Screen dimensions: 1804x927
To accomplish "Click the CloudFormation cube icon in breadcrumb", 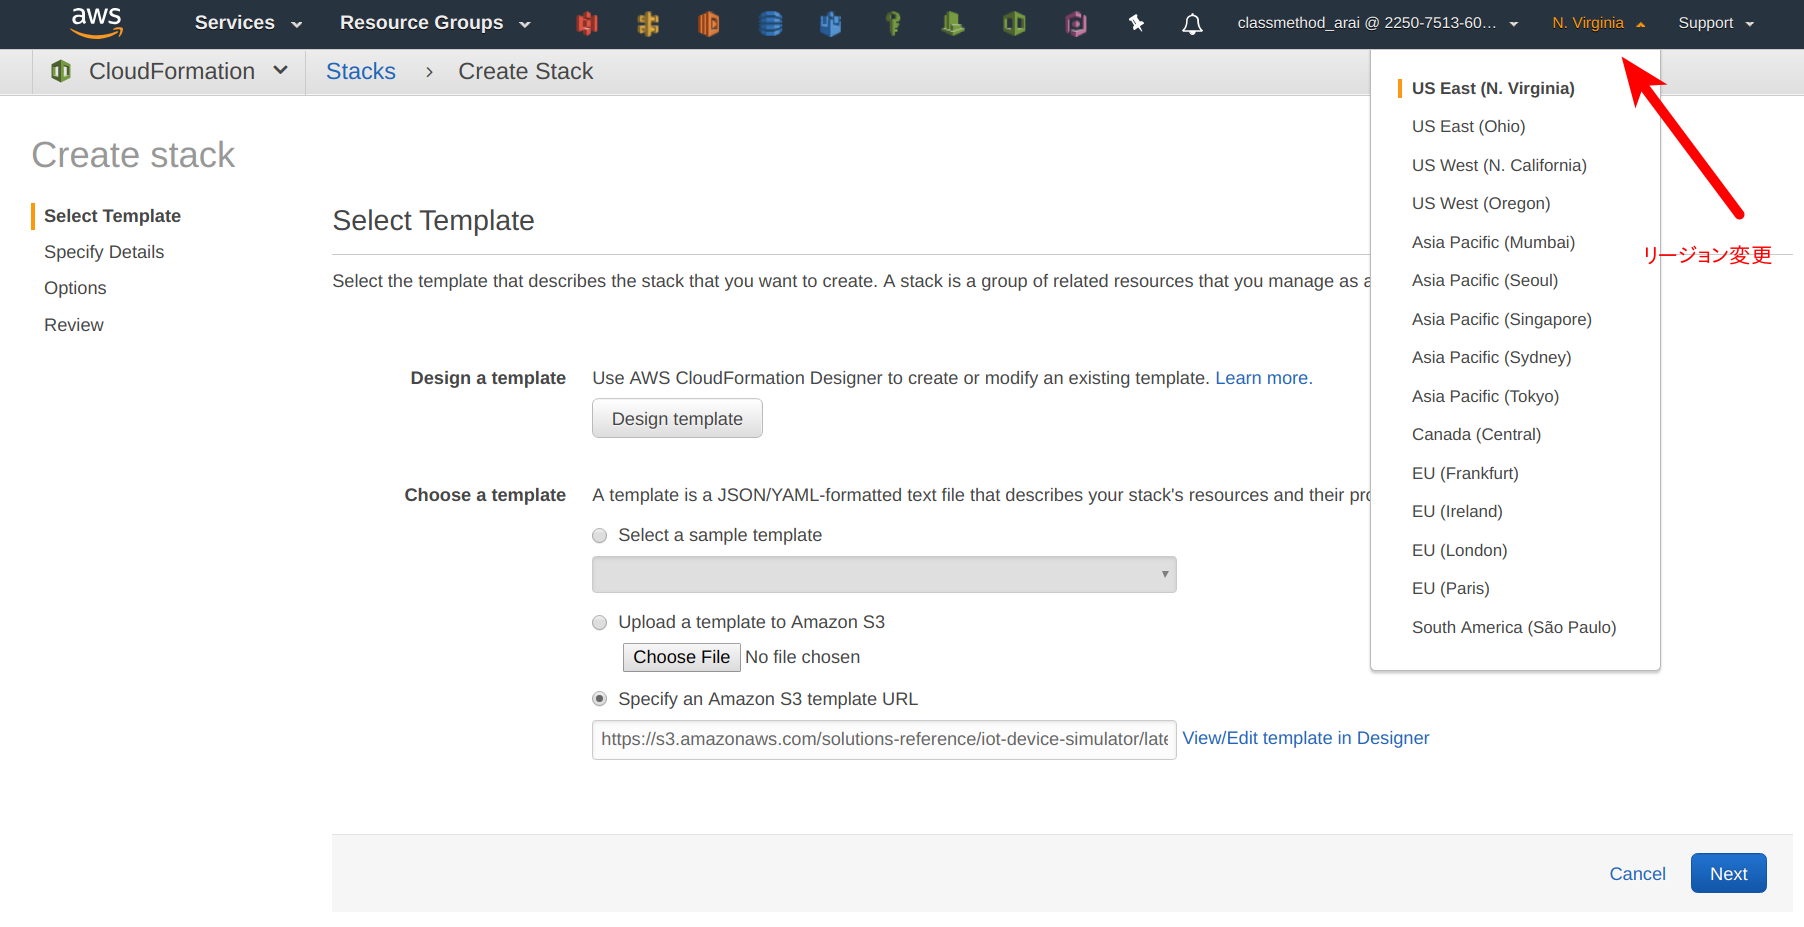I will tap(60, 71).
